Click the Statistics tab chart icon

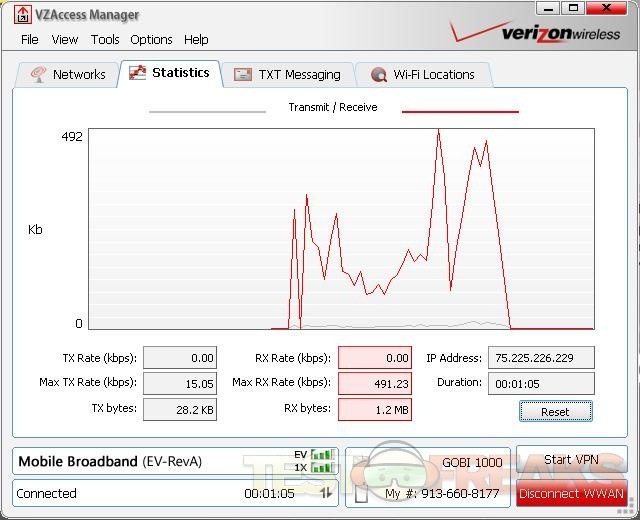[138, 73]
